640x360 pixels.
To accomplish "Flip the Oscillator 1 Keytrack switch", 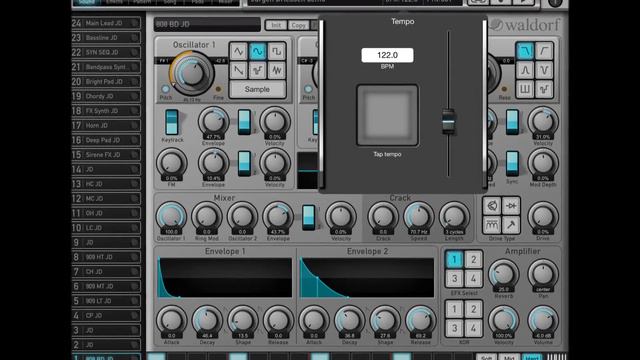I will (172, 122).
